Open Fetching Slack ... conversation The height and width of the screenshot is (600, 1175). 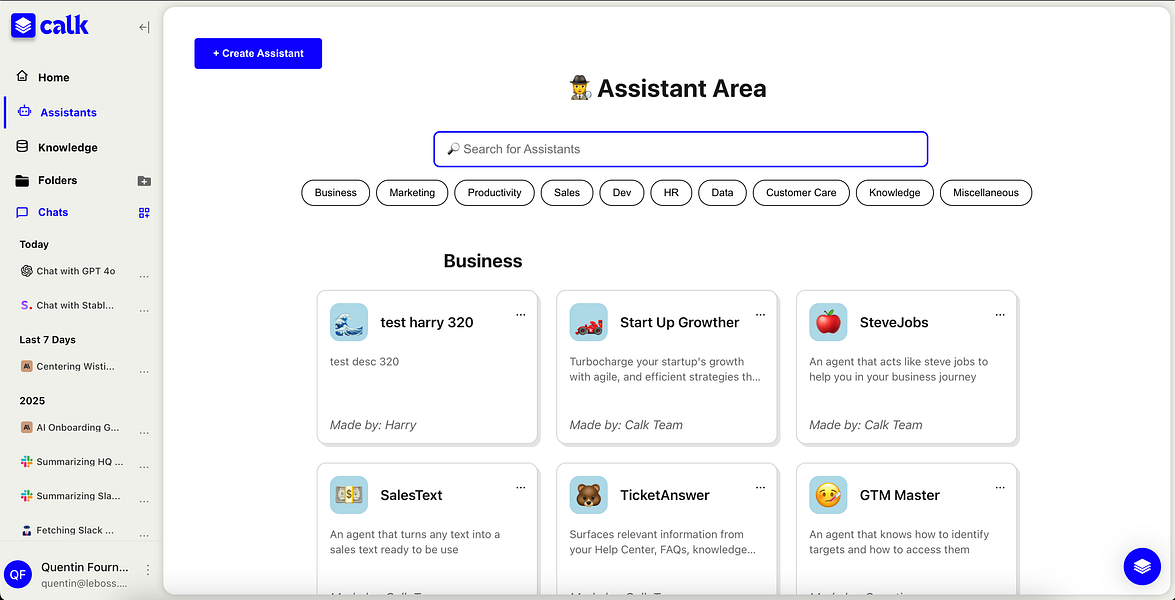tap(76, 530)
